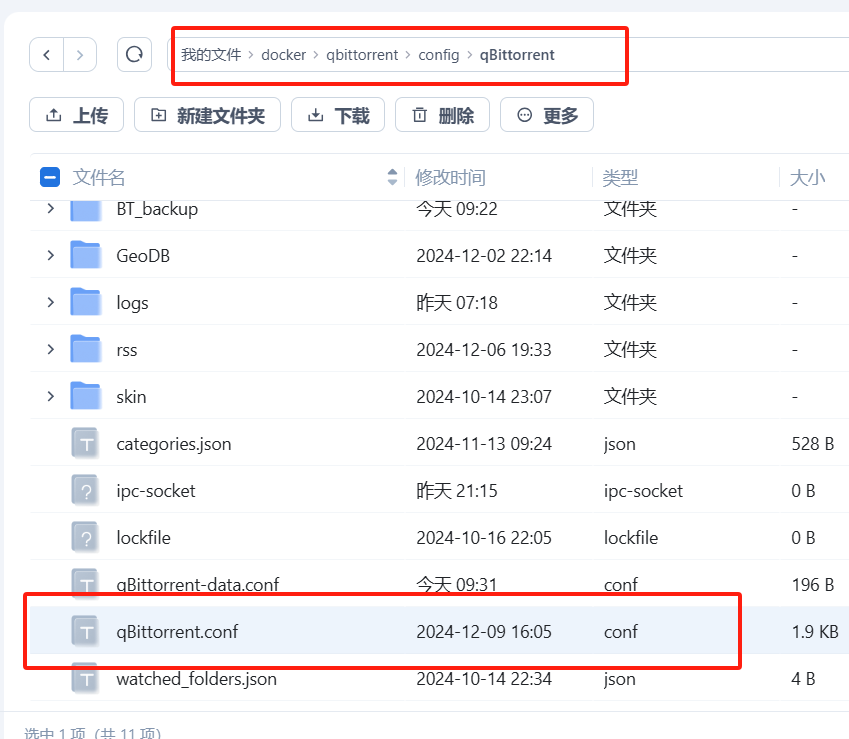Screen dimensions: 849x739
Task: Select the logs folder icon
Action: click(x=86, y=302)
